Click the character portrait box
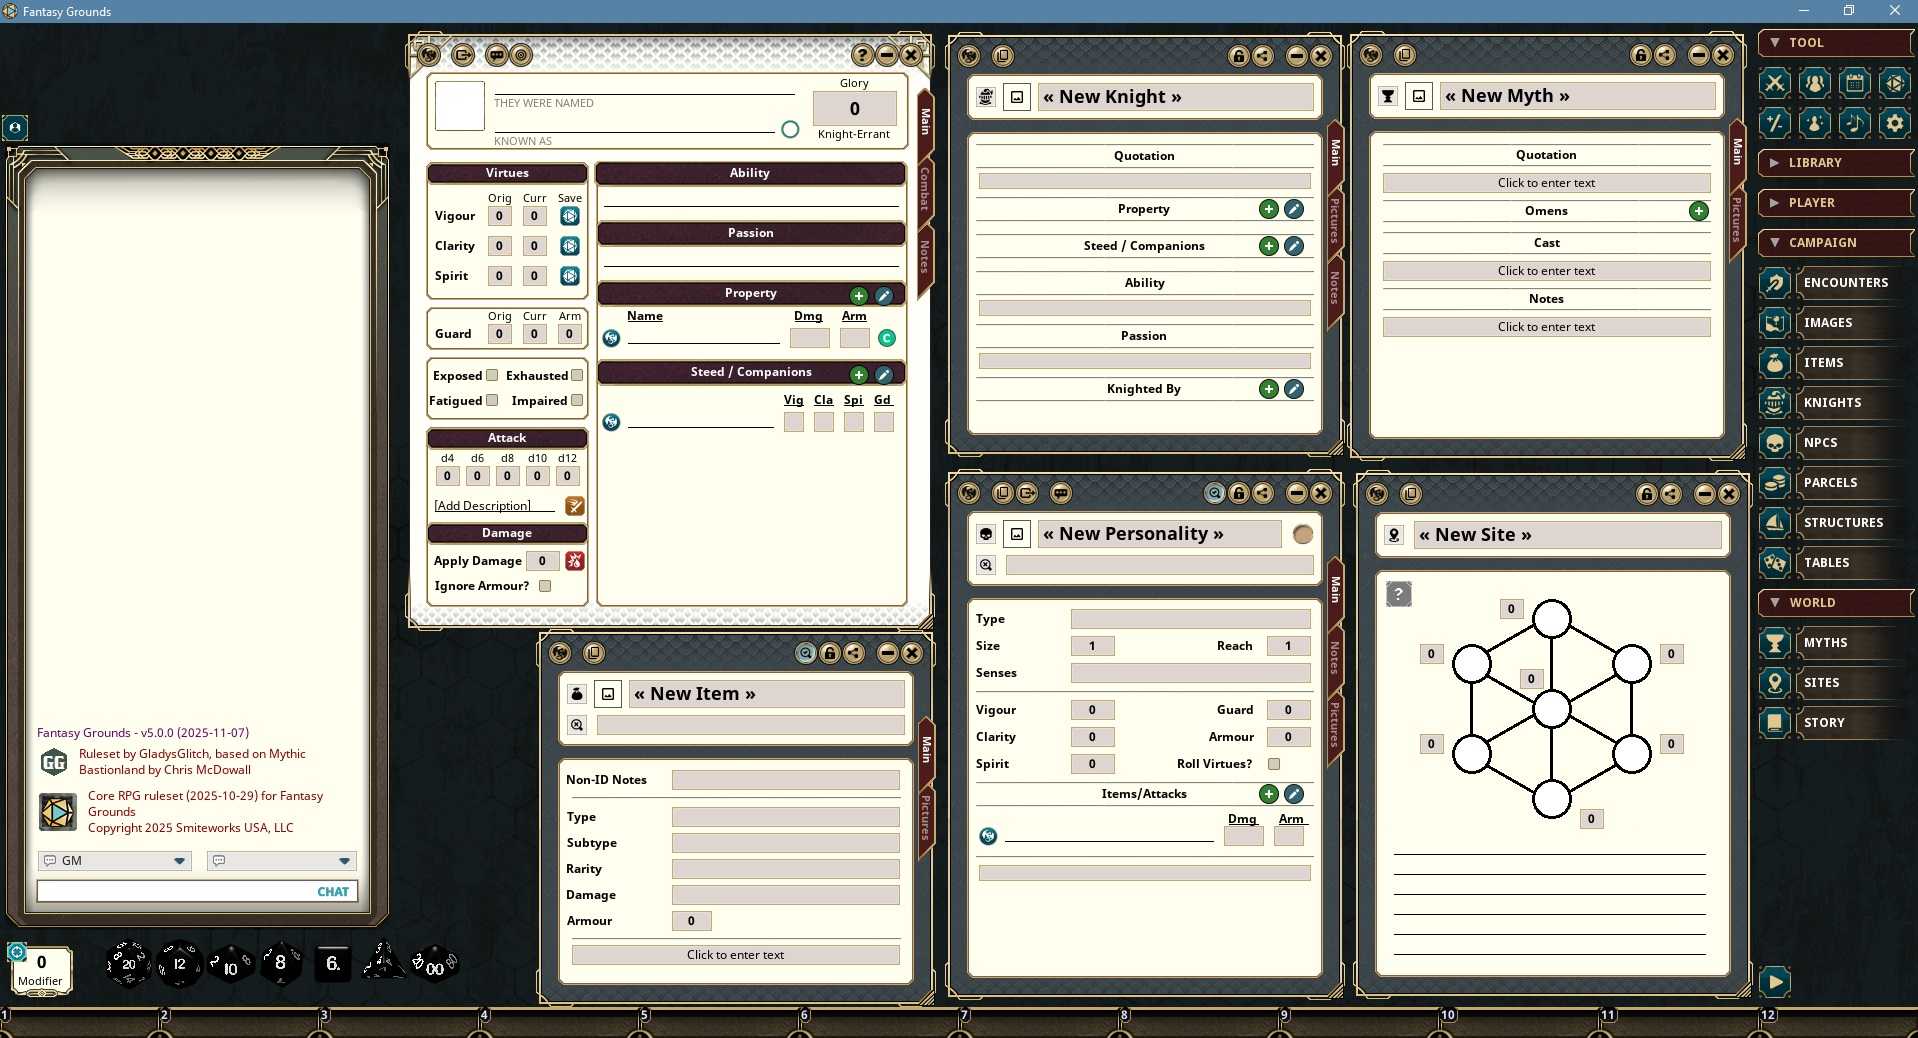This screenshot has width=1918, height=1038. tap(460, 106)
